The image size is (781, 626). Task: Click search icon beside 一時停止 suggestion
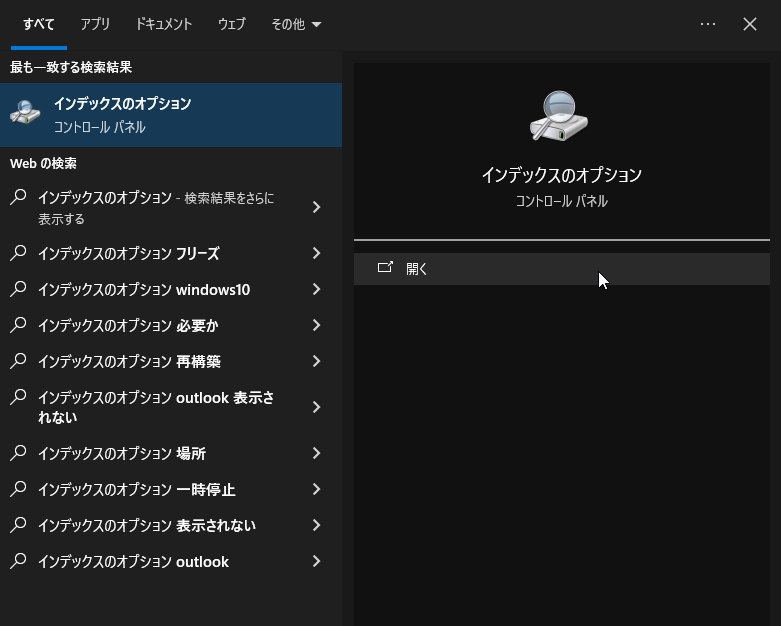(x=18, y=490)
